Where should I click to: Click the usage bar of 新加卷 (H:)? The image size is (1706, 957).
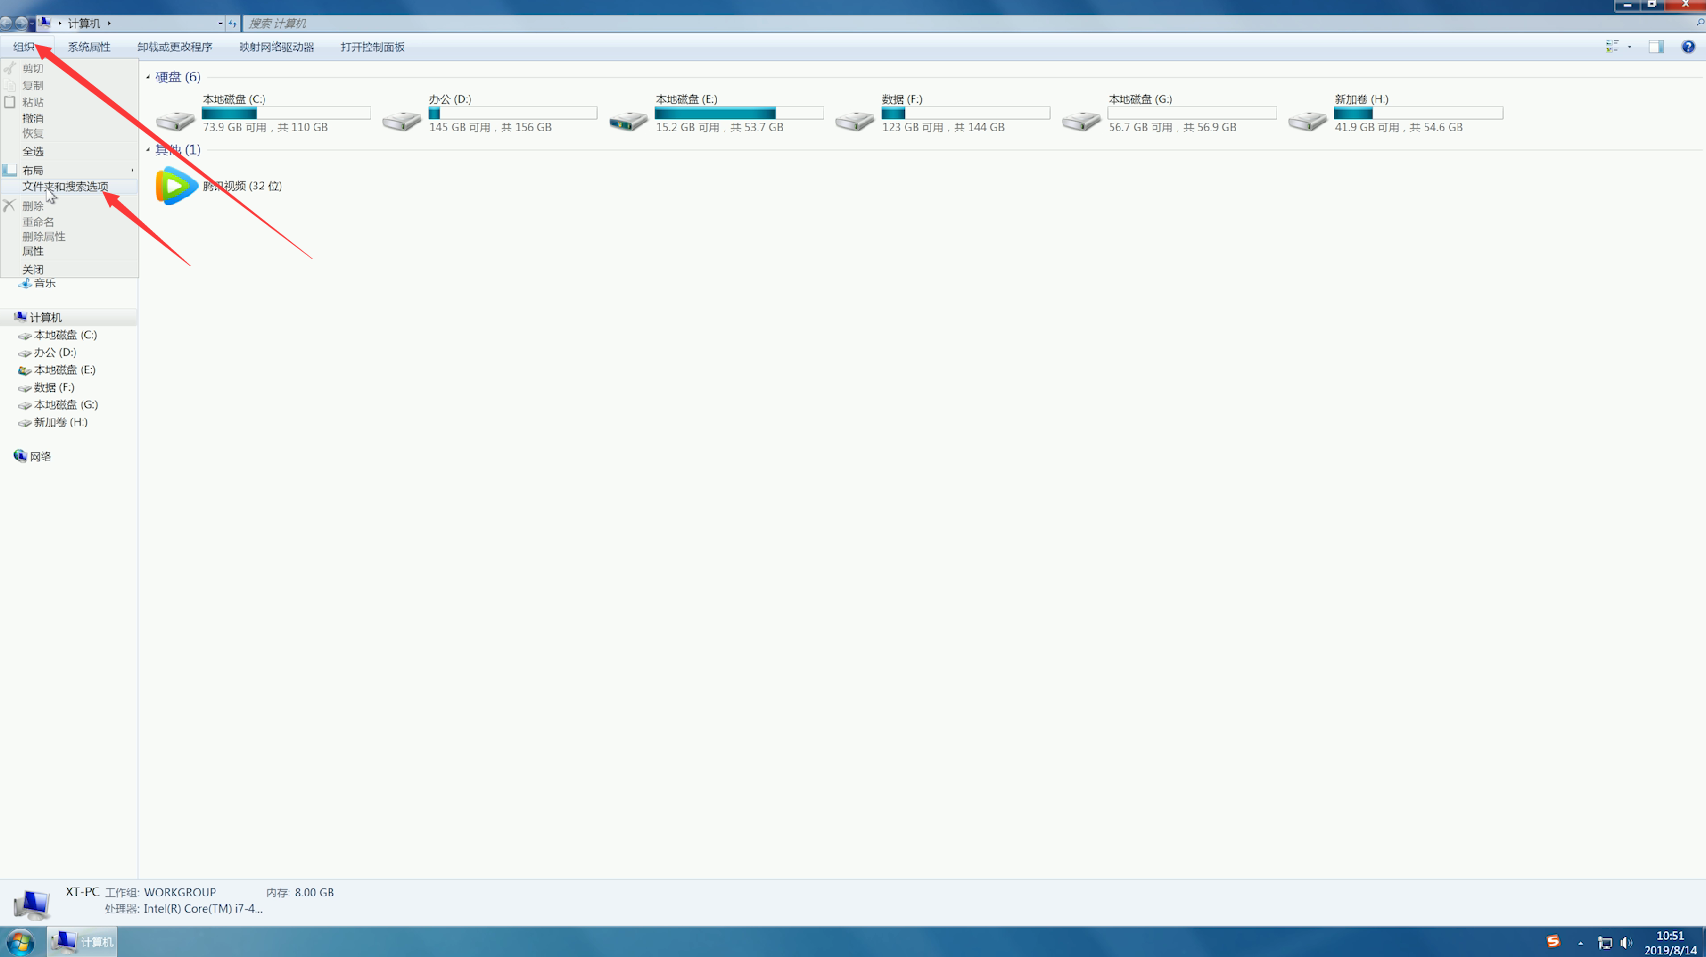click(1418, 113)
